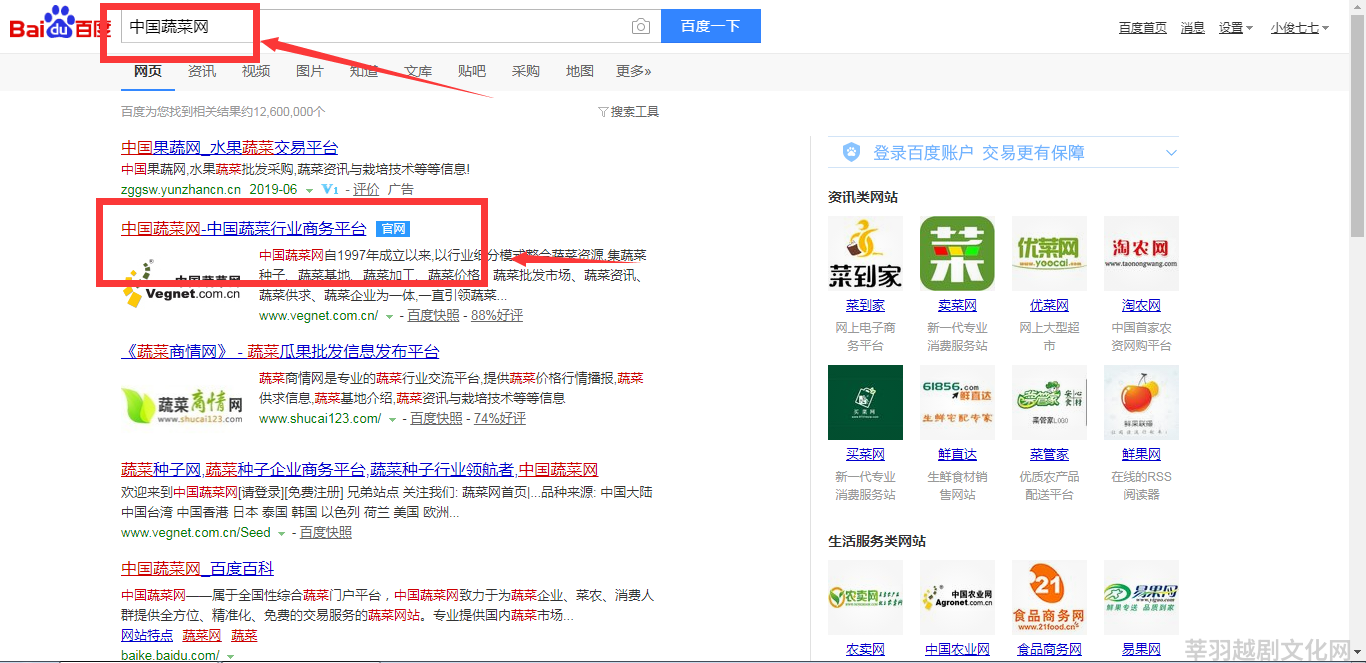Open 中国果蔬网_水果蔬菜交易平台 result

pos(230,147)
